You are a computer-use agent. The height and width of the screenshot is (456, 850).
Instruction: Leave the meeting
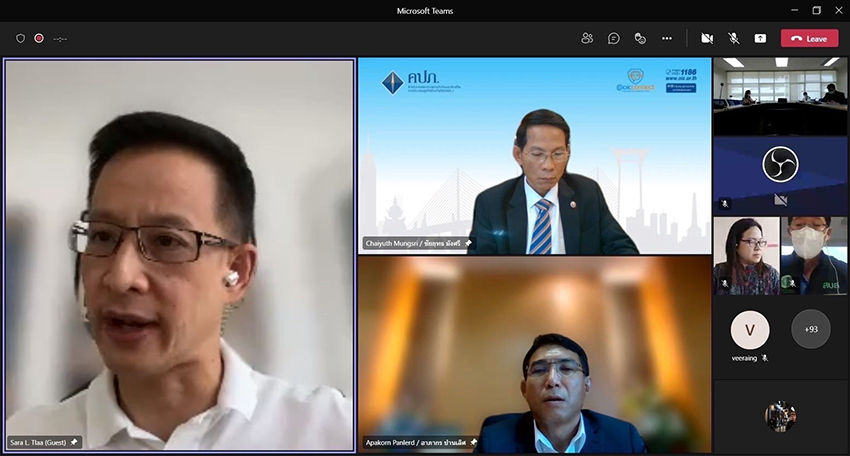click(809, 38)
